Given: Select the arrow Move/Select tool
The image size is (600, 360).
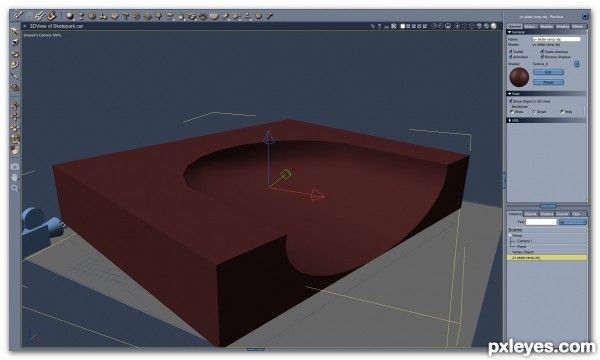Looking at the screenshot, I should point(15,31).
